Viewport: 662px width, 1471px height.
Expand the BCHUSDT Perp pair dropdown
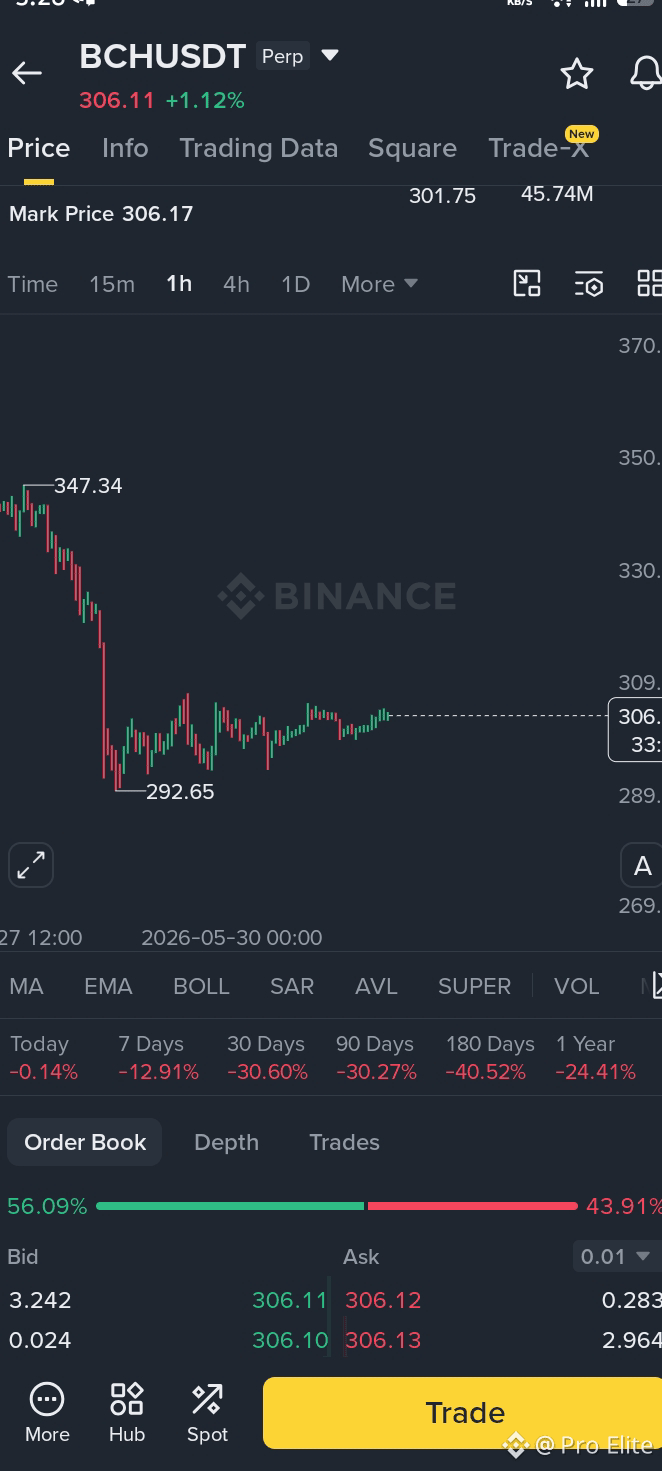pyautogui.click(x=330, y=56)
